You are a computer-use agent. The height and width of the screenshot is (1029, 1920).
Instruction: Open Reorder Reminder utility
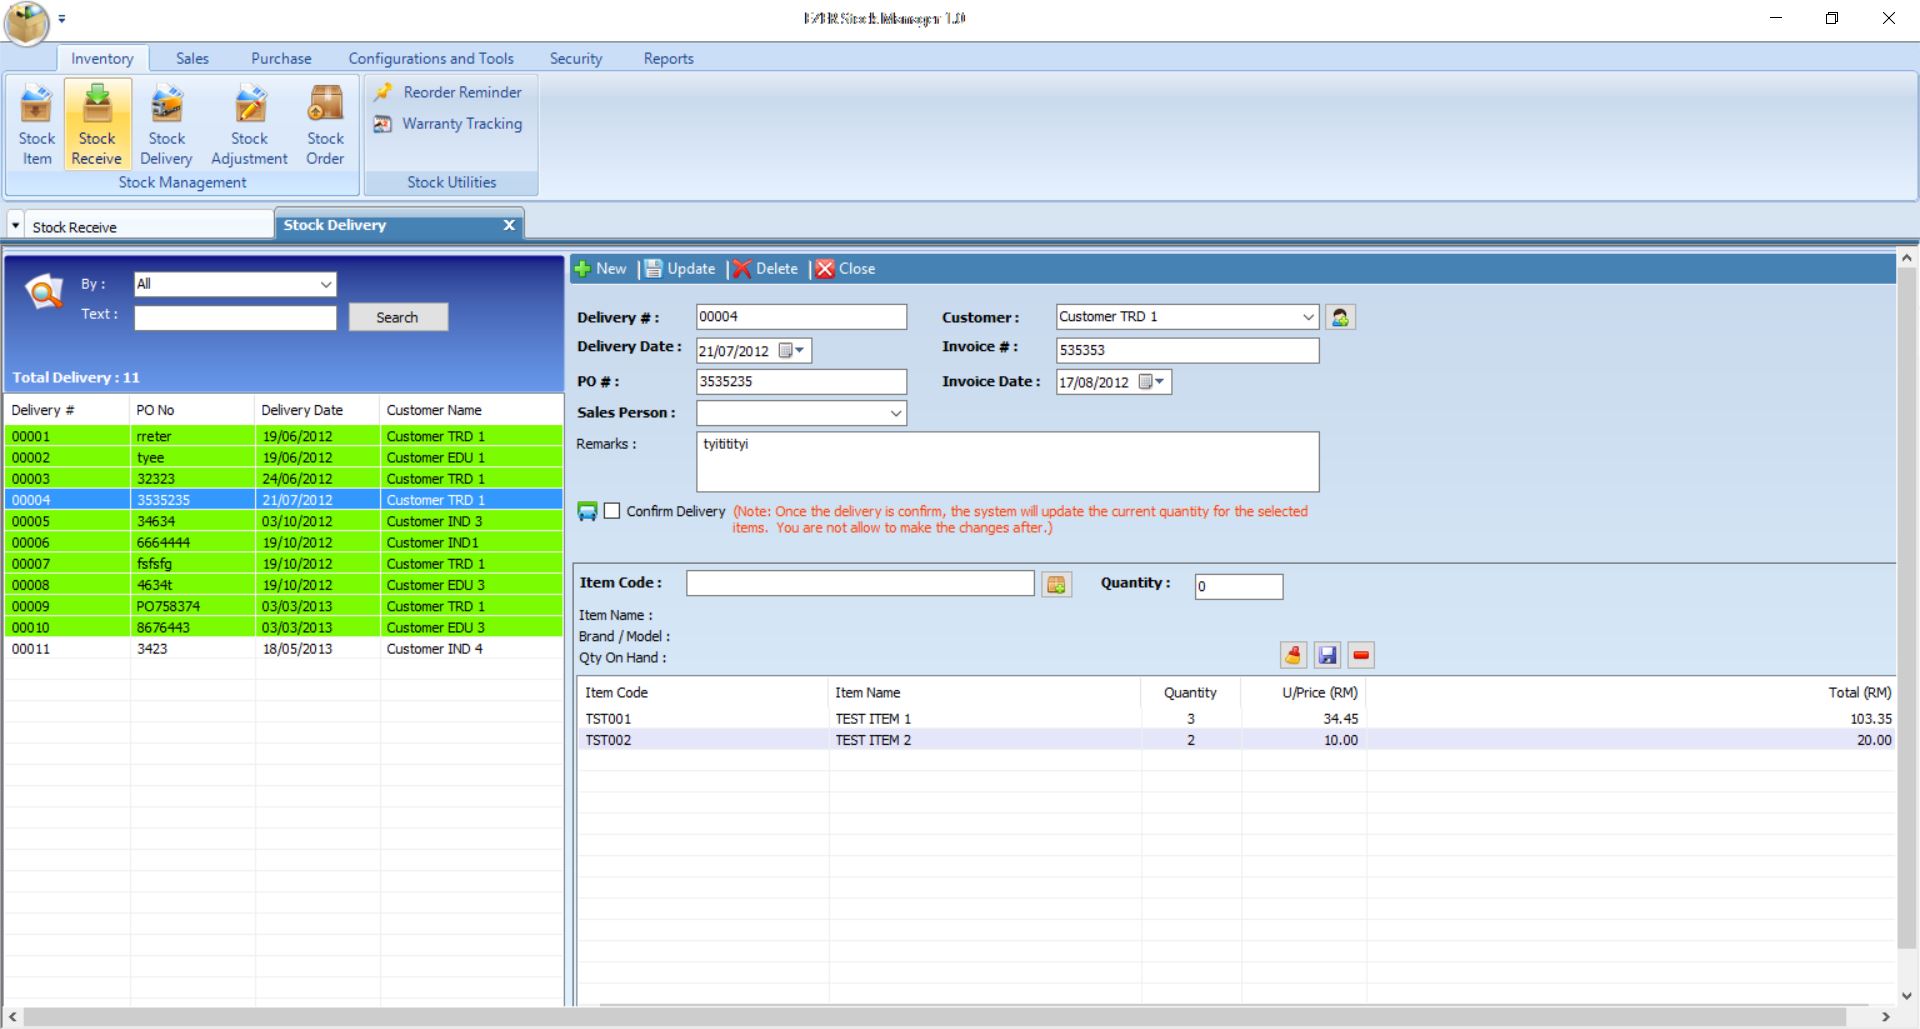pos(448,92)
